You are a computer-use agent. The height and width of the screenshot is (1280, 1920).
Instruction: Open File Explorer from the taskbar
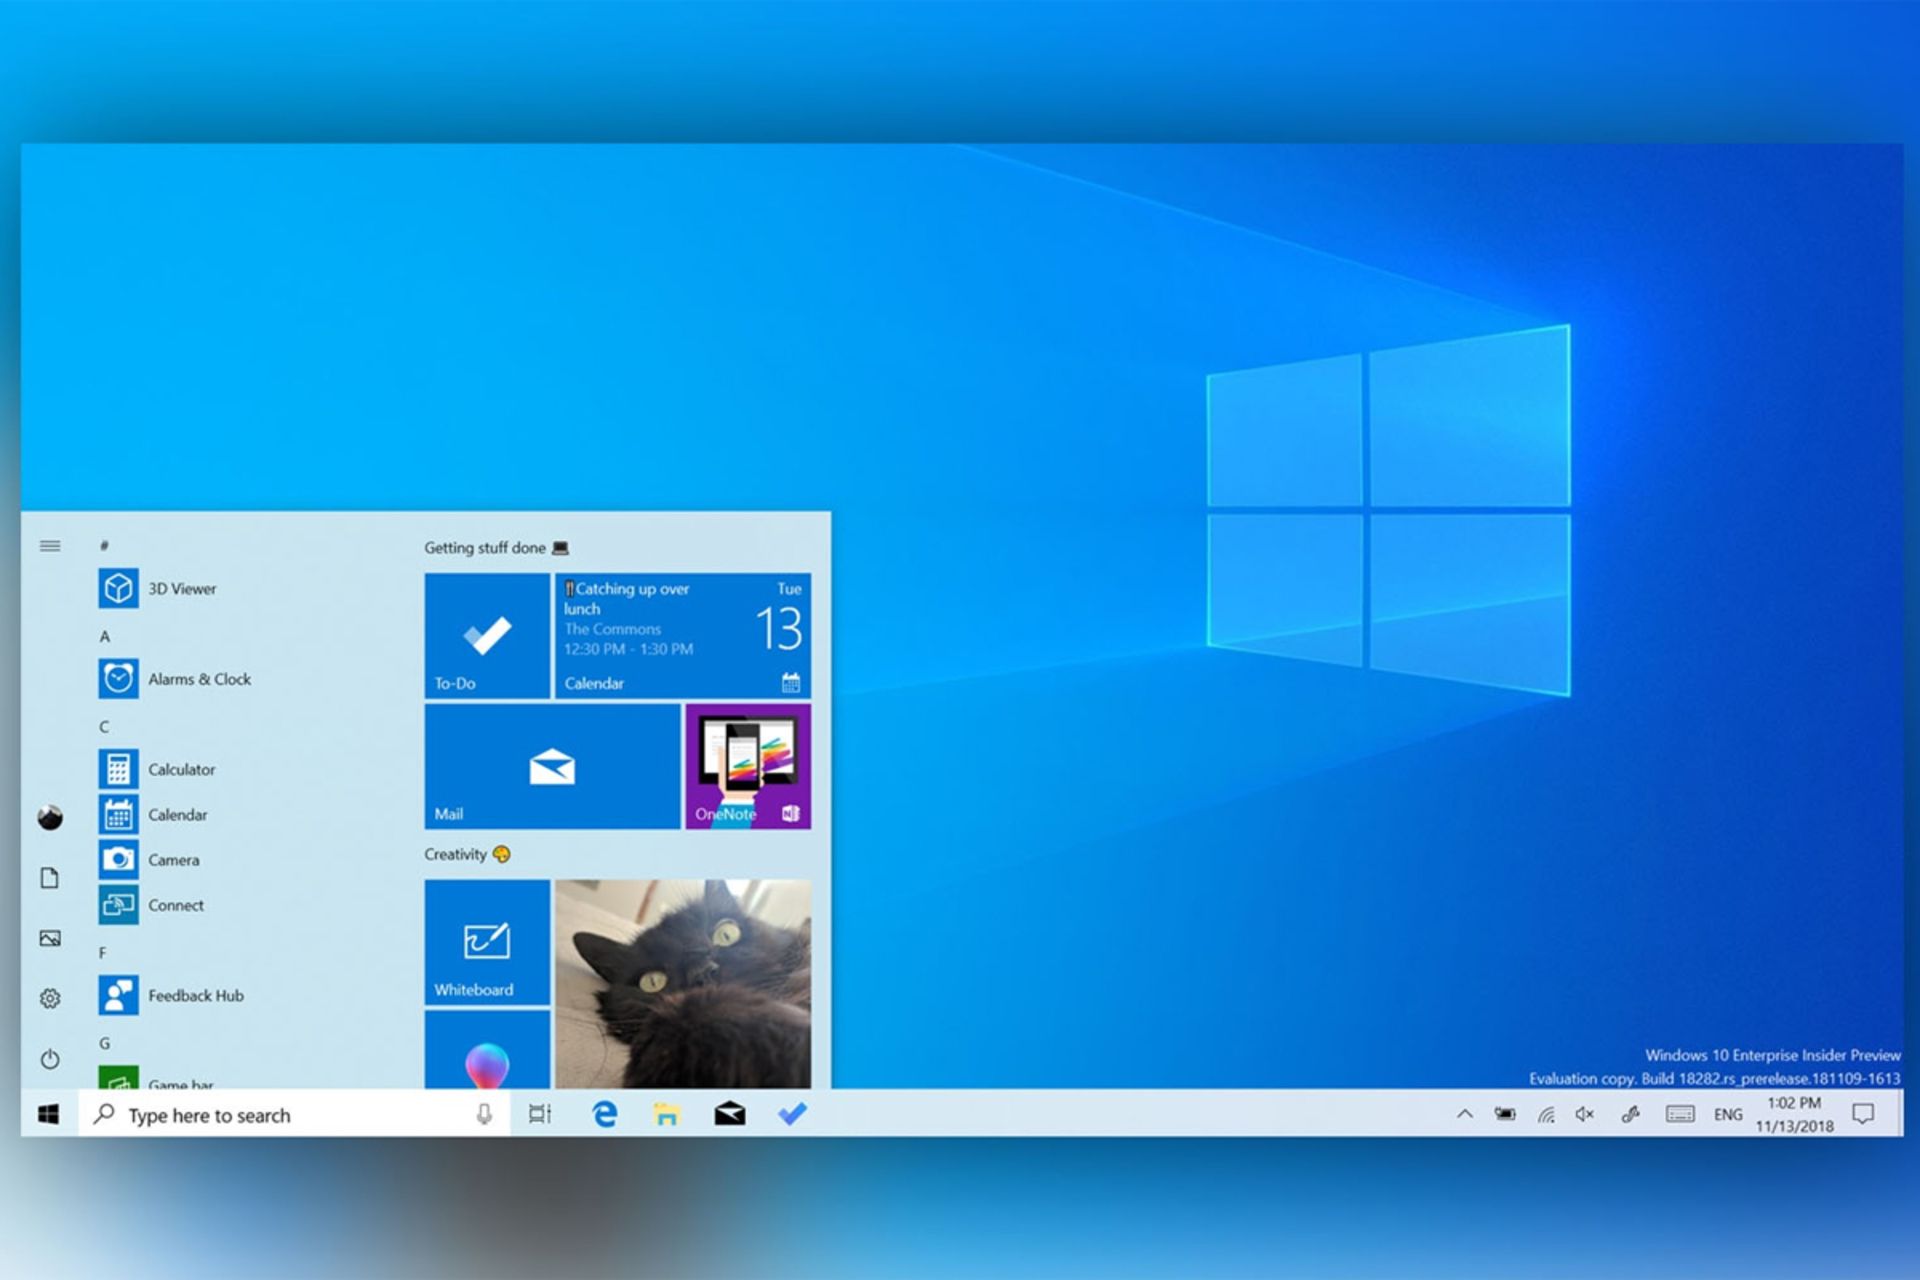pyautogui.click(x=667, y=1114)
